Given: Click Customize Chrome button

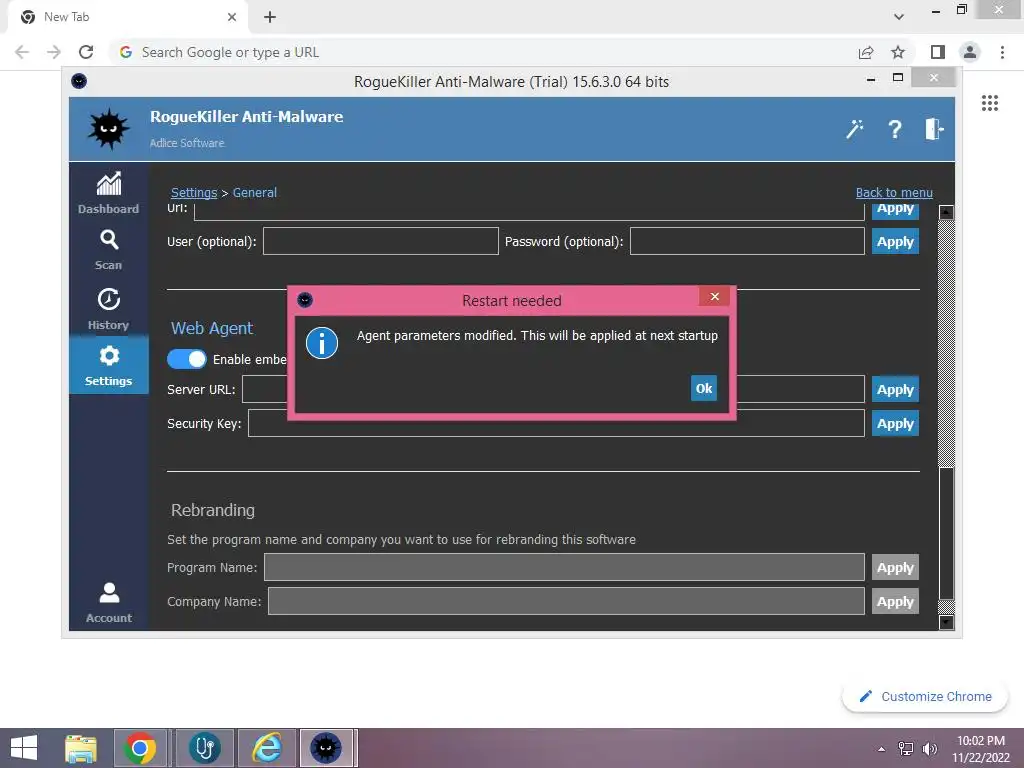Looking at the screenshot, I should click(x=925, y=696).
